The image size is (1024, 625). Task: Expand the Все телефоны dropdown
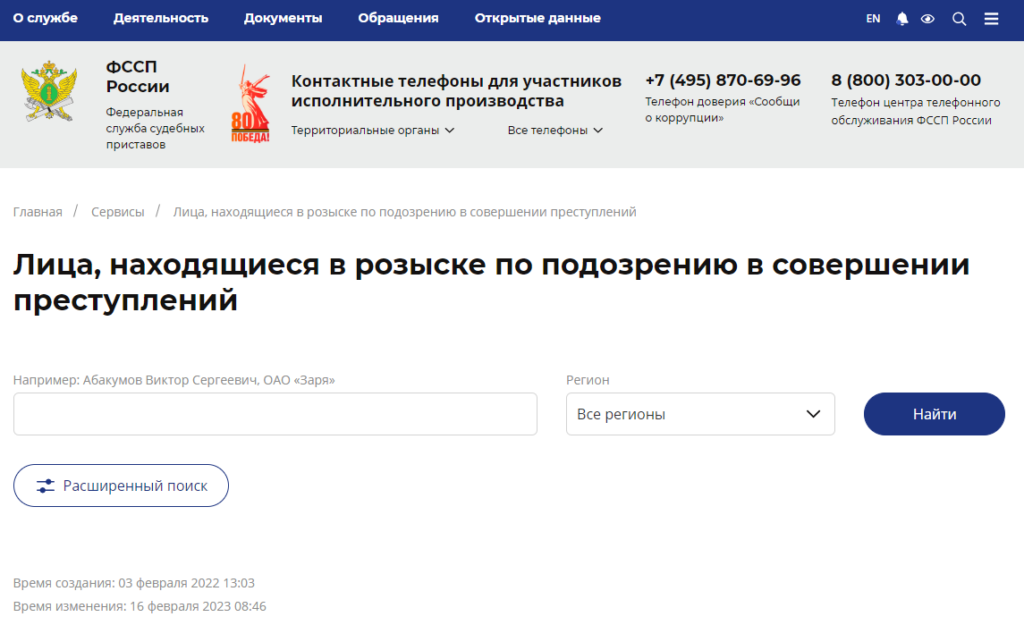555,130
